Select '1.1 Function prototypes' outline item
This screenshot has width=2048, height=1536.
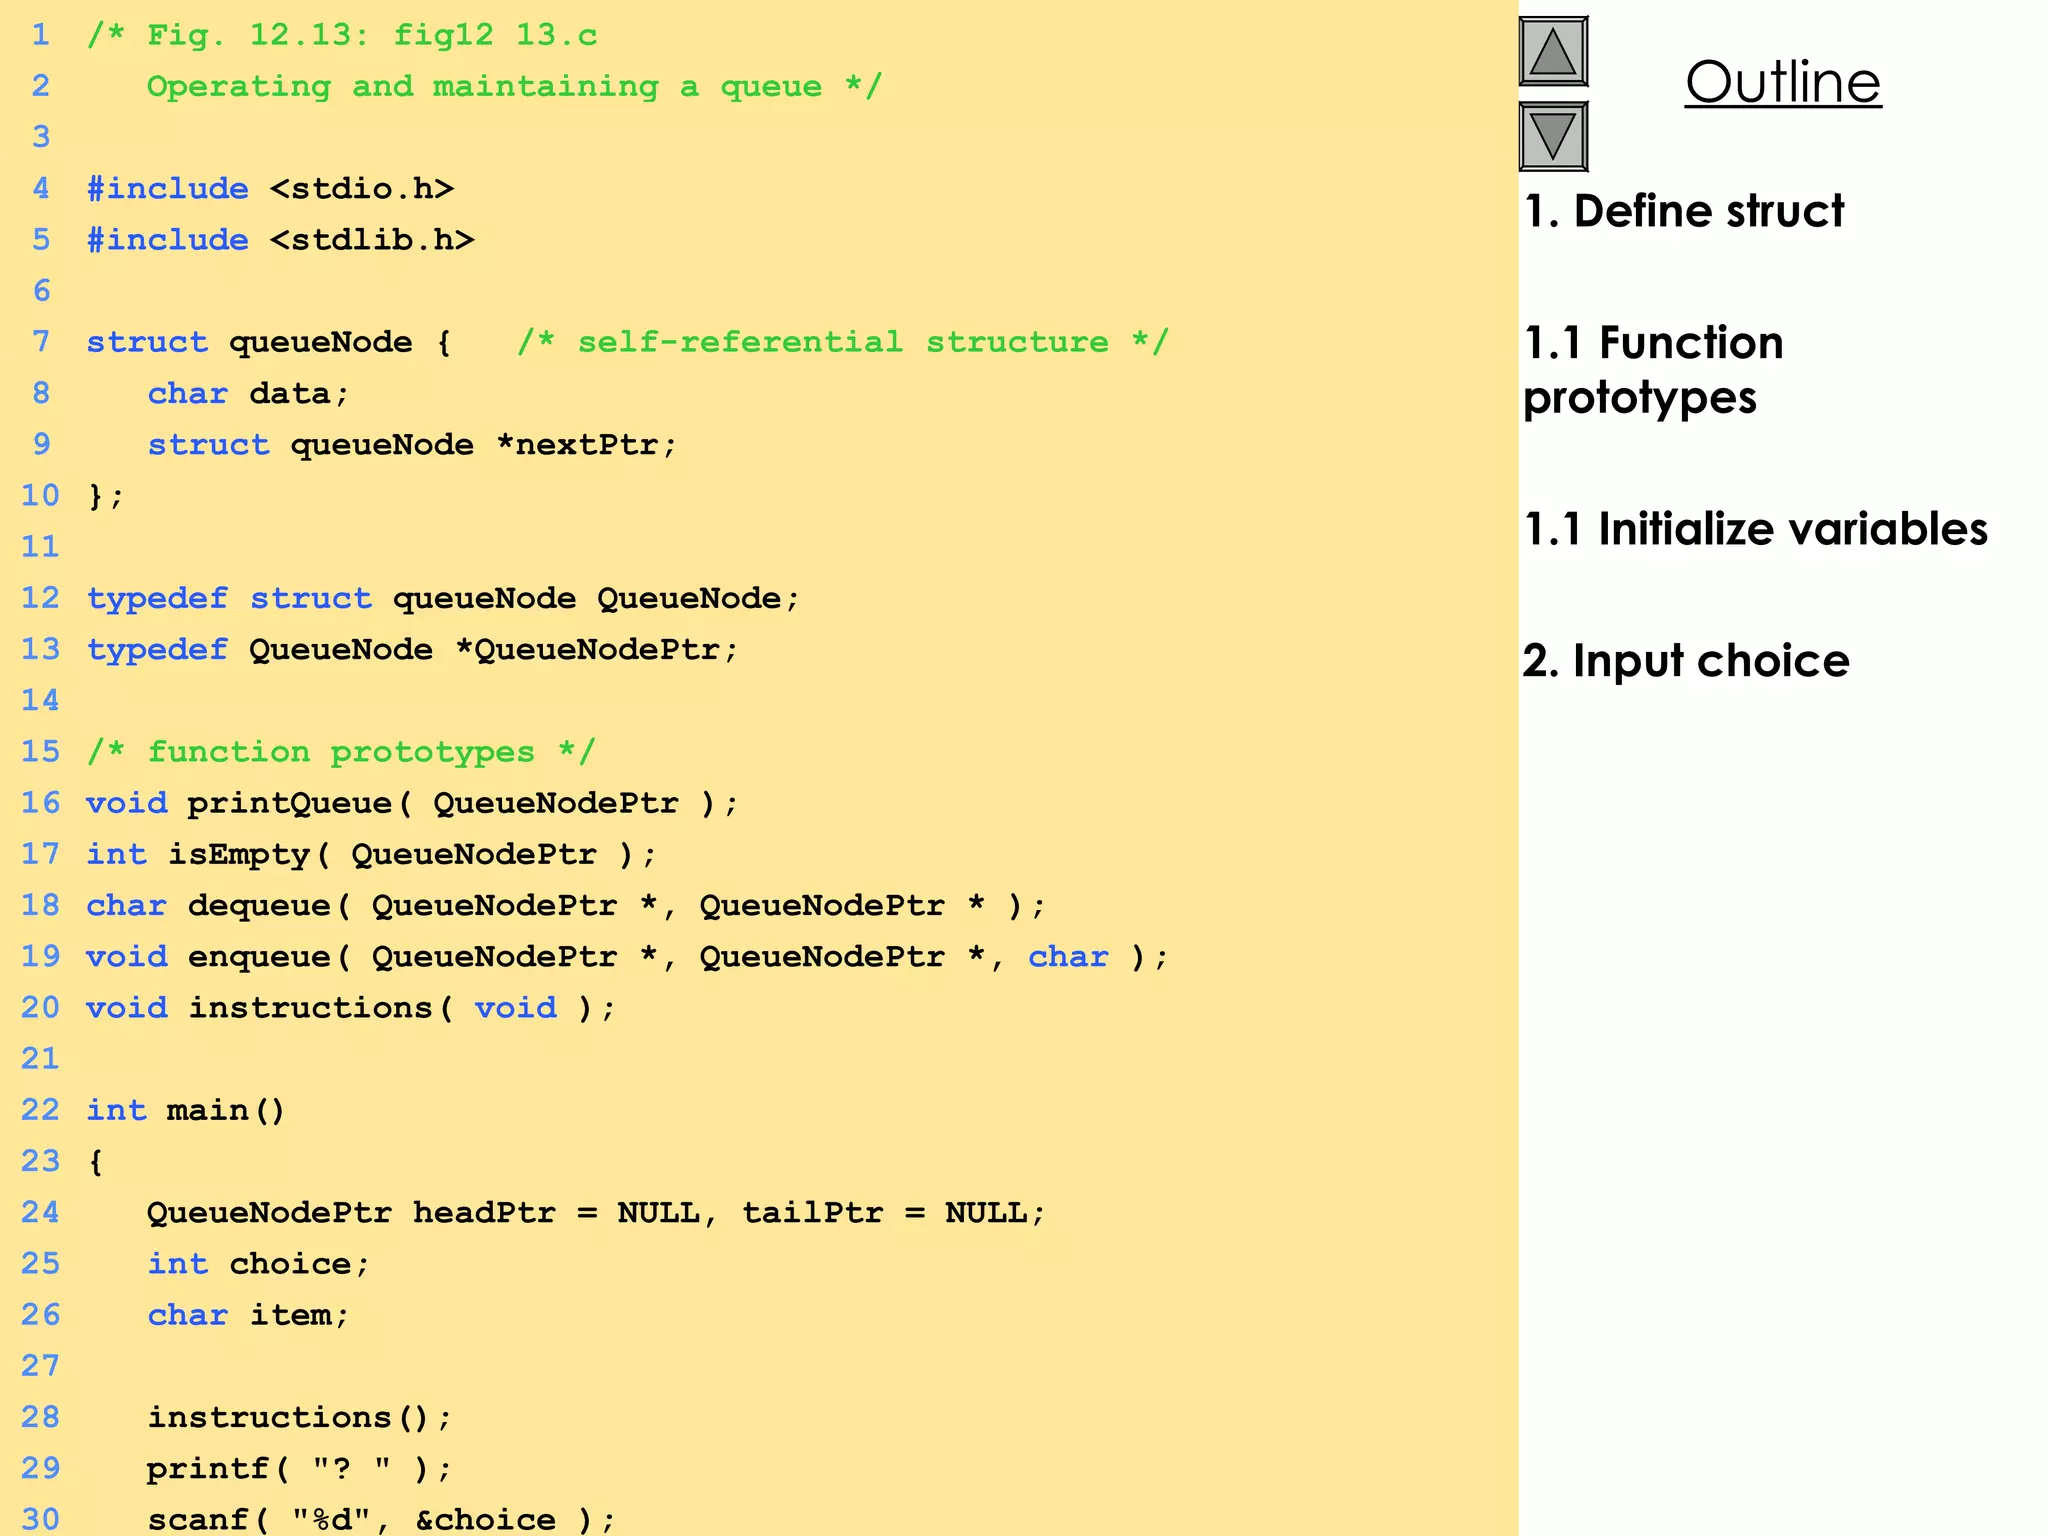click(1653, 370)
